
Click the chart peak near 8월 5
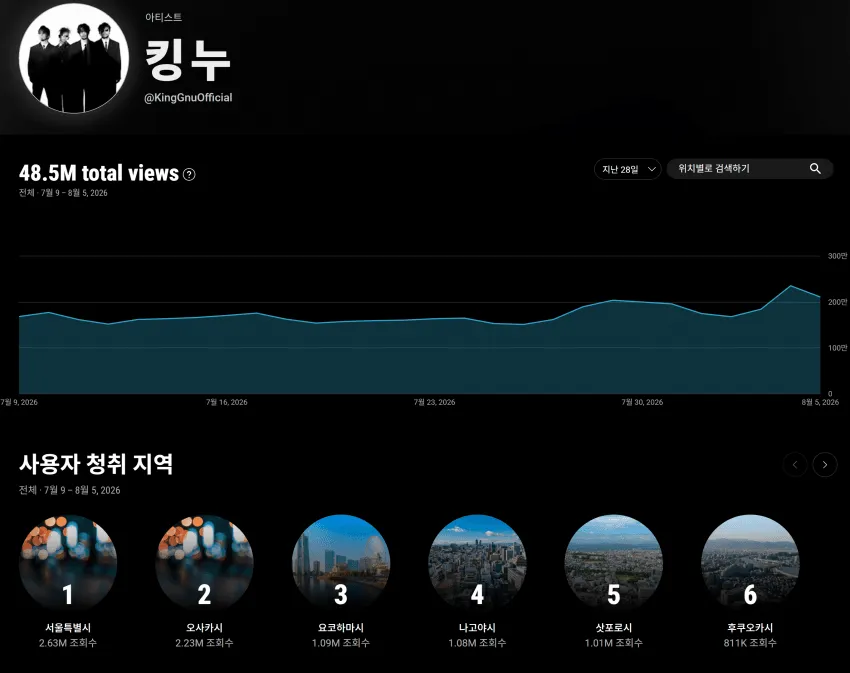click(790, 286)
